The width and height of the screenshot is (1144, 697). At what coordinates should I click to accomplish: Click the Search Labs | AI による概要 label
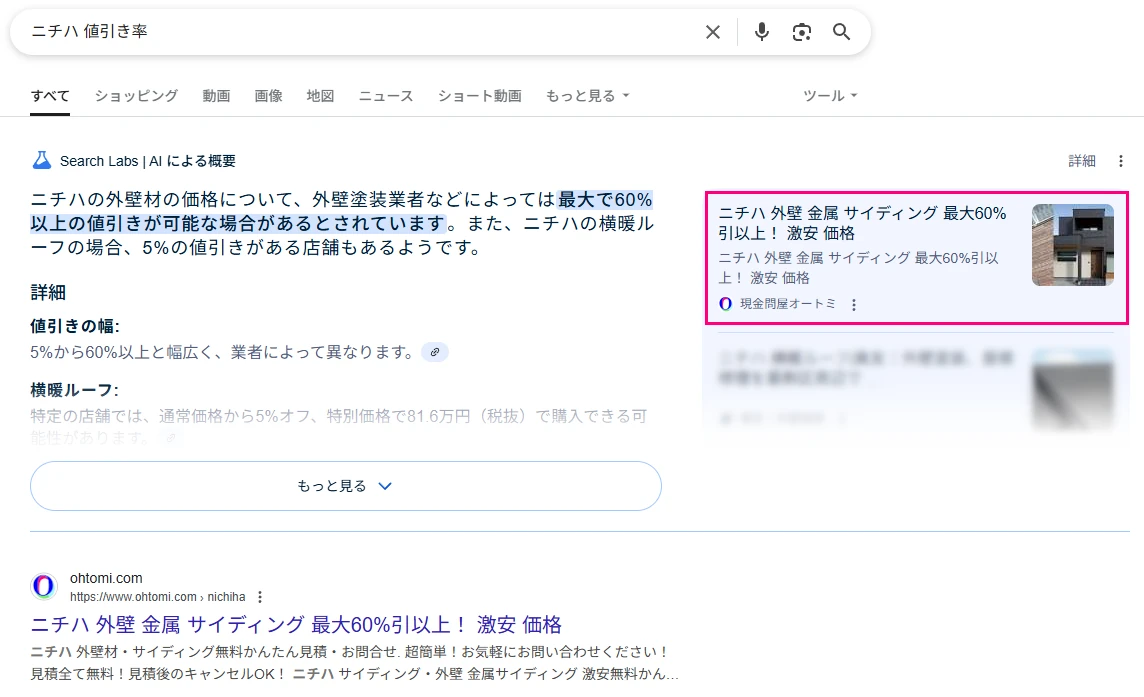point(147,161)
